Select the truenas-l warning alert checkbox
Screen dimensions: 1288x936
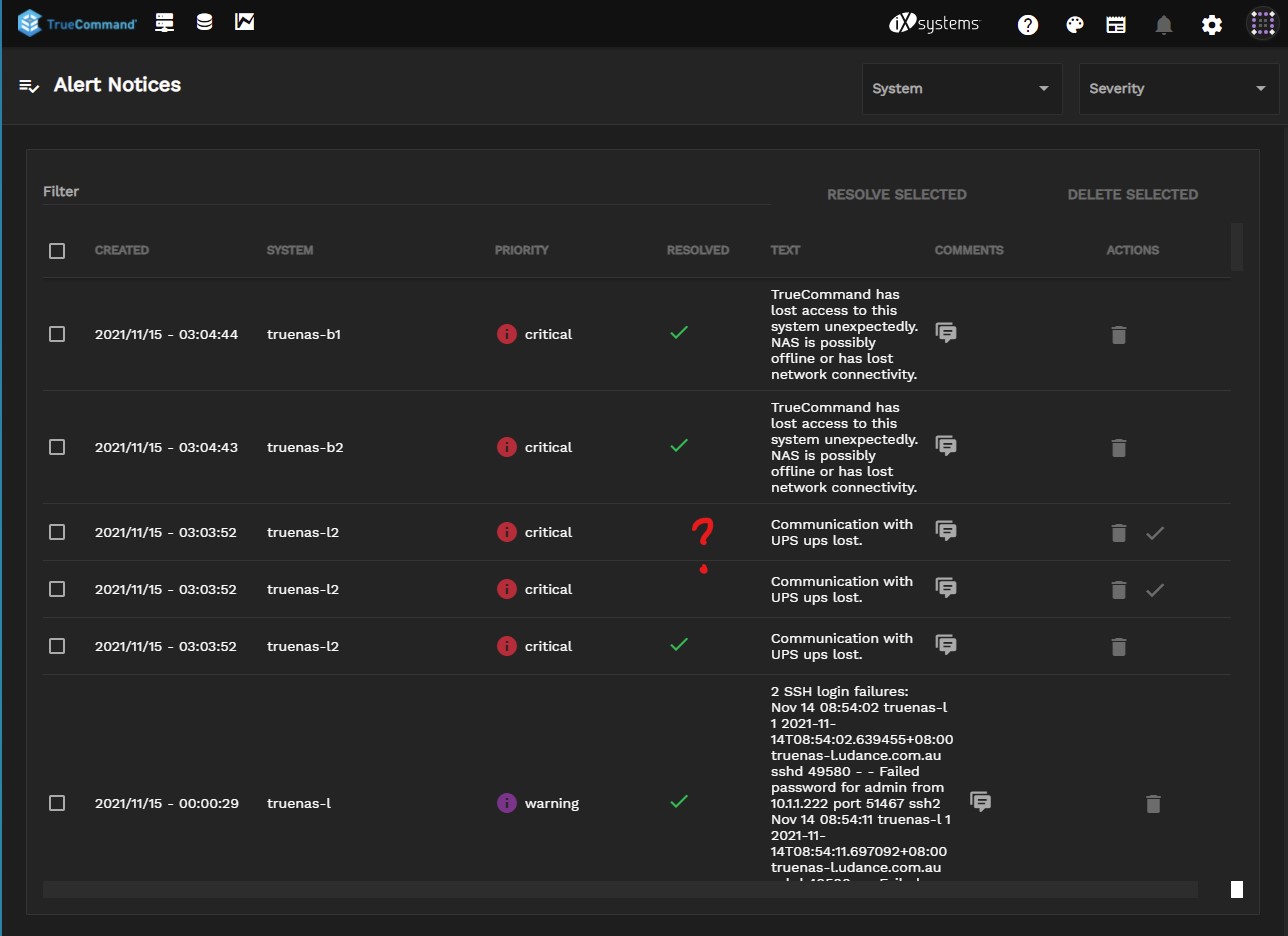point(57,803)
